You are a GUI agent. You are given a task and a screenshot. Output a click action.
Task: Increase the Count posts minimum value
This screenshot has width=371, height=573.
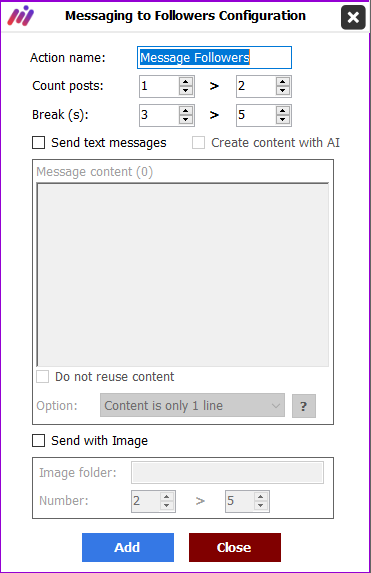[186, 82]
